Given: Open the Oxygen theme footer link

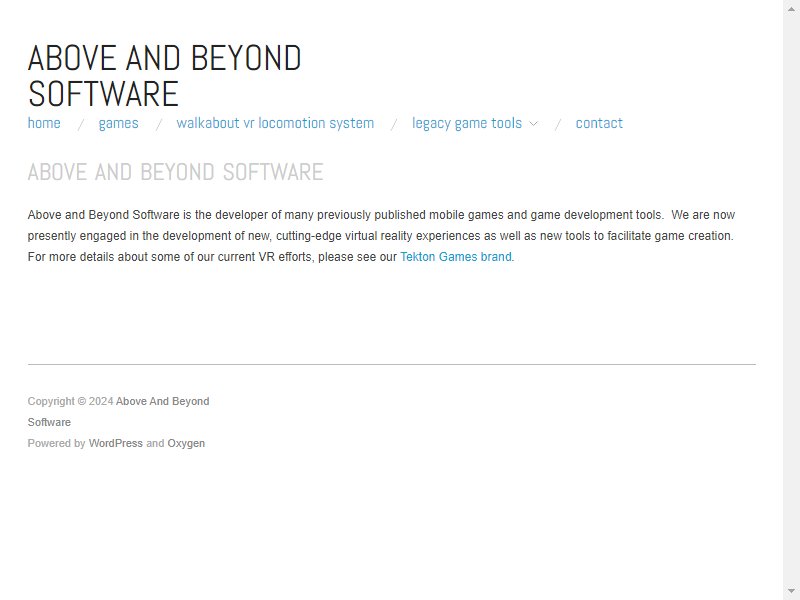Looking at the screenshot, I should point(186,444).
